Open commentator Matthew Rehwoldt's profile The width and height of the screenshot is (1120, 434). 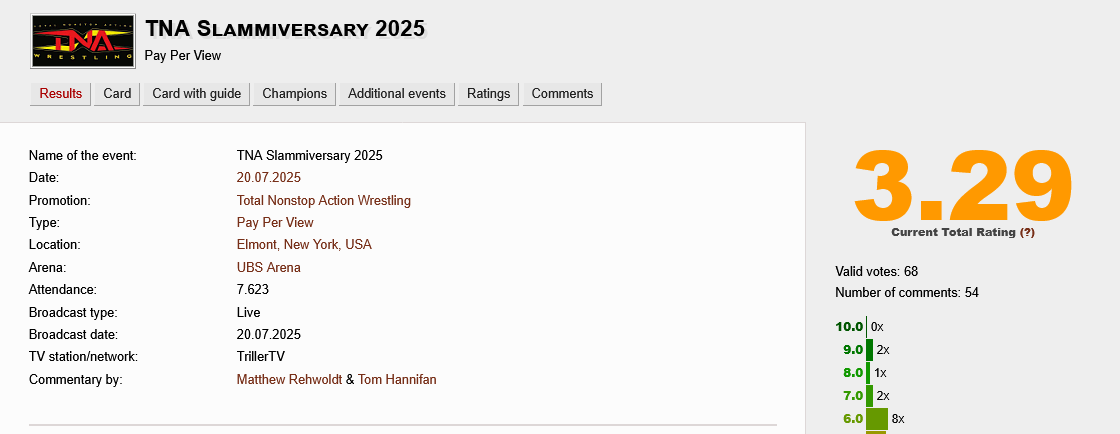[289, 380]
